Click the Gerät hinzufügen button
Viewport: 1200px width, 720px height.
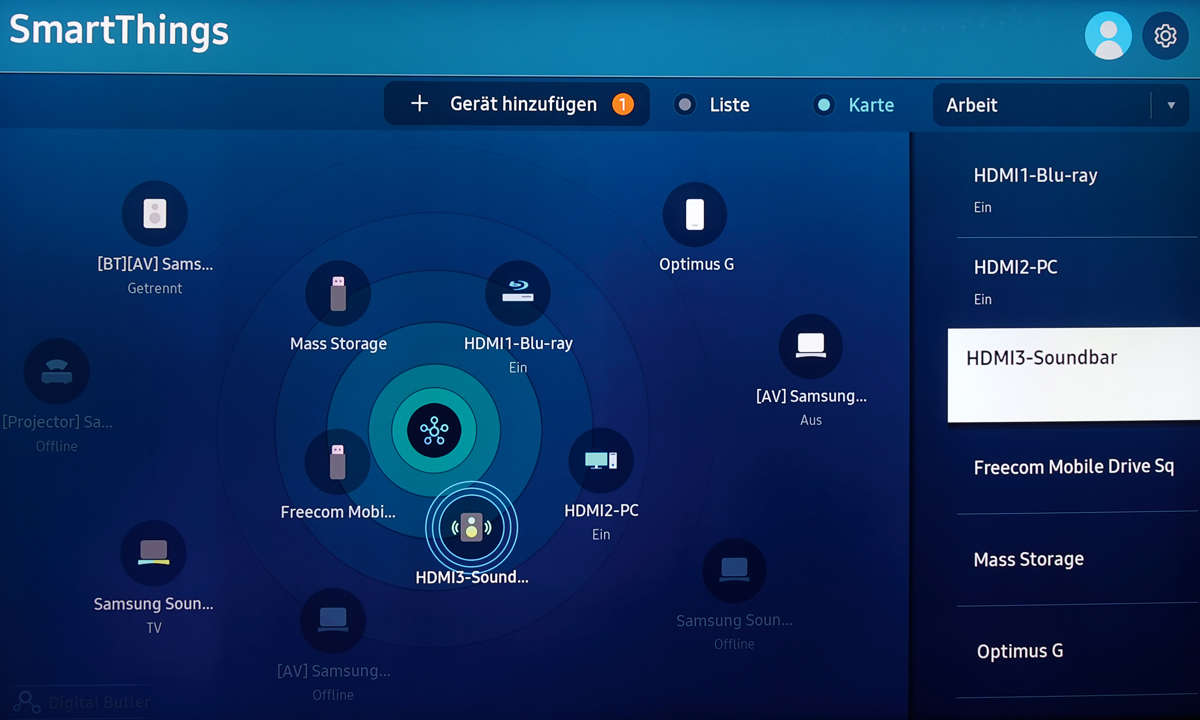pyautogui.click(x=517, y=104)
